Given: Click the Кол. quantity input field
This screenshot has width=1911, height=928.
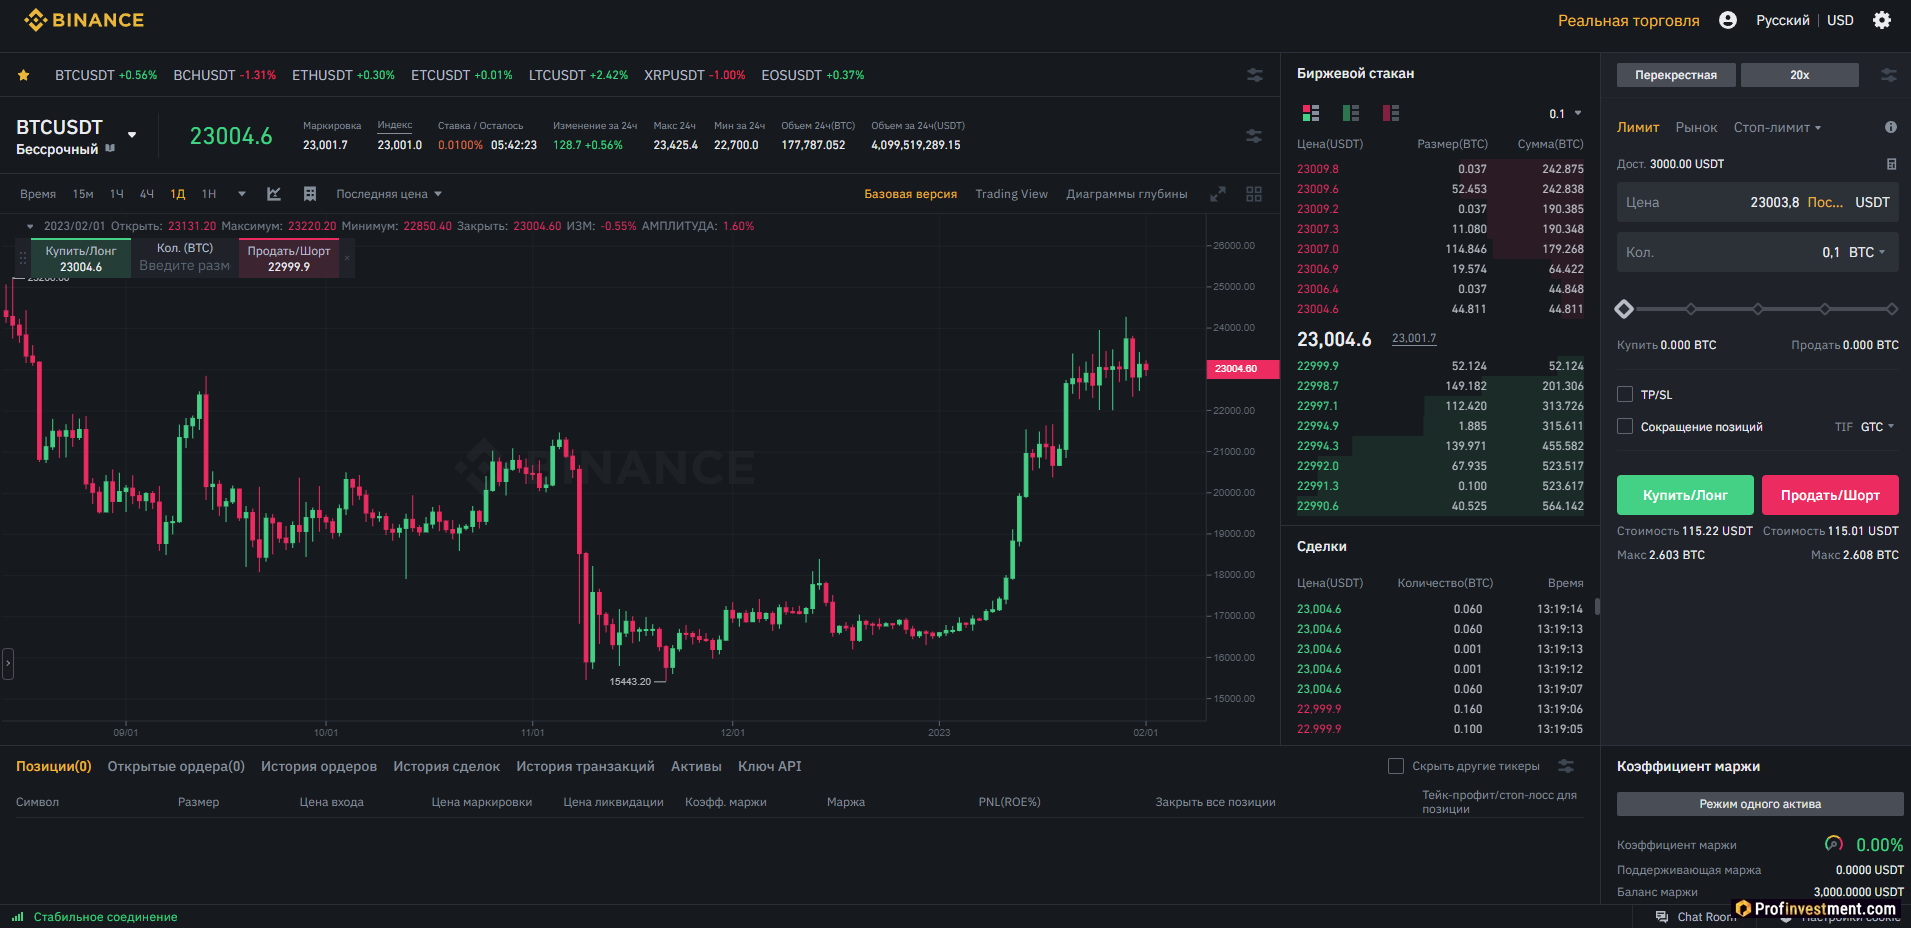Looking at the screenshot, I should point(1757,252).
